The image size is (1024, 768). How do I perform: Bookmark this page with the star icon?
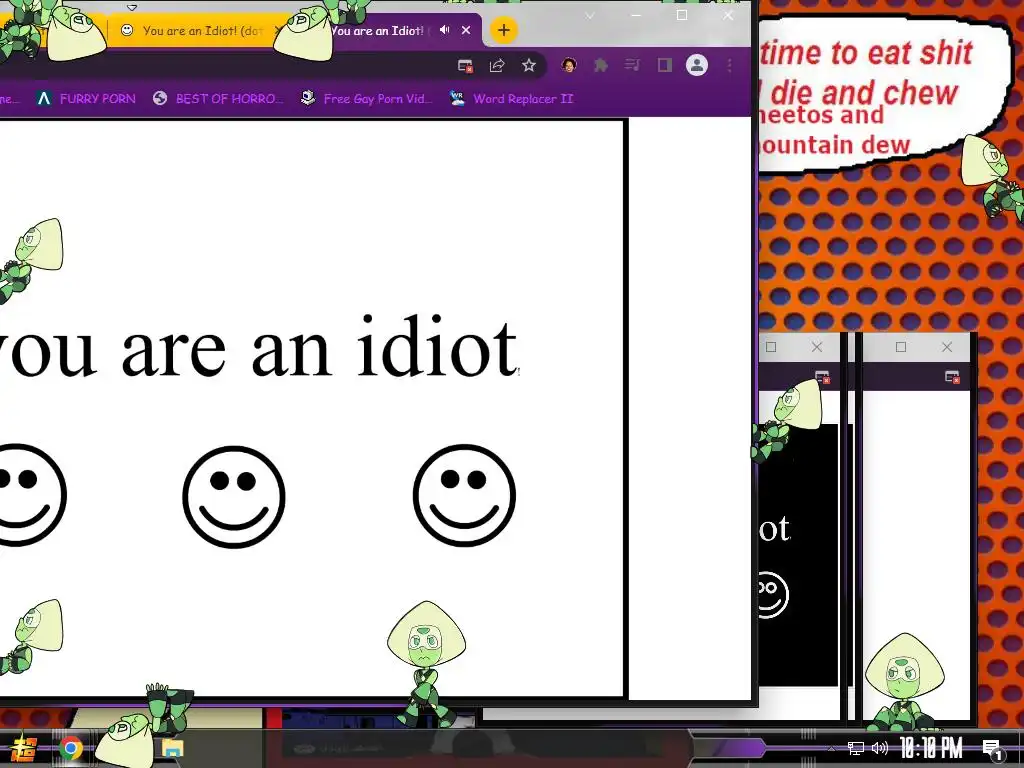click(529, 65)
